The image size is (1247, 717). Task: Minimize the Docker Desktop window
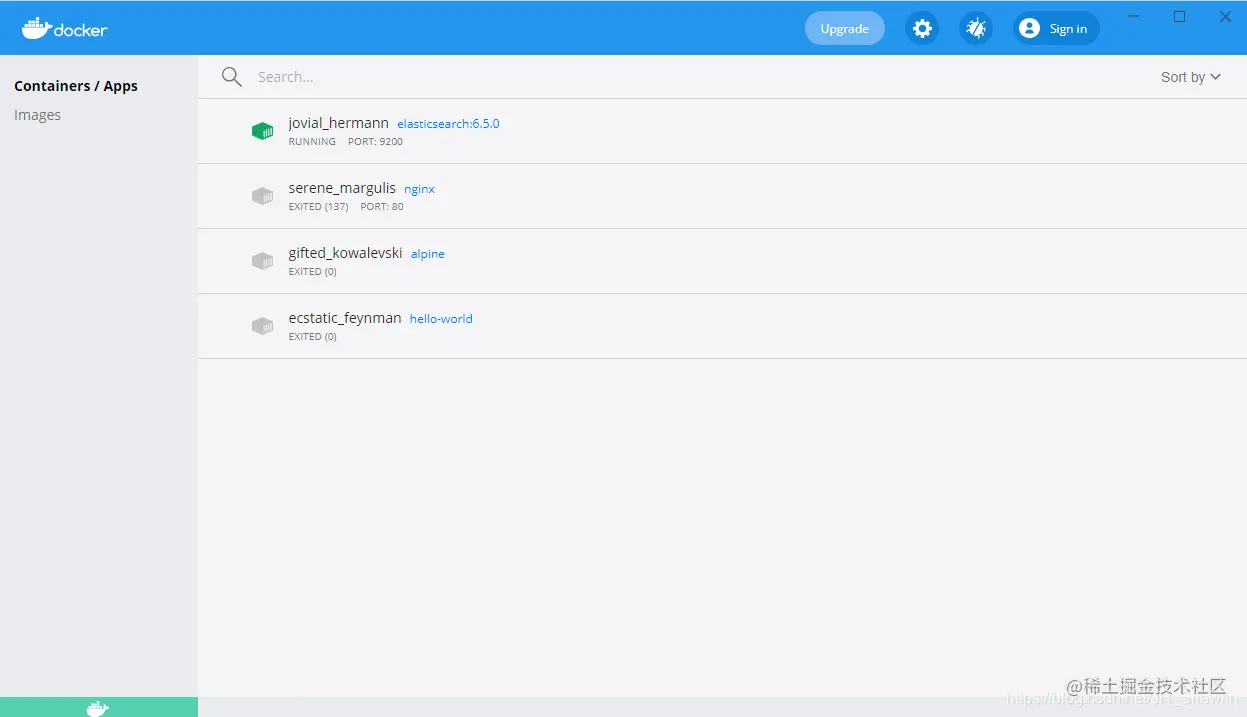pos(1134,17)
